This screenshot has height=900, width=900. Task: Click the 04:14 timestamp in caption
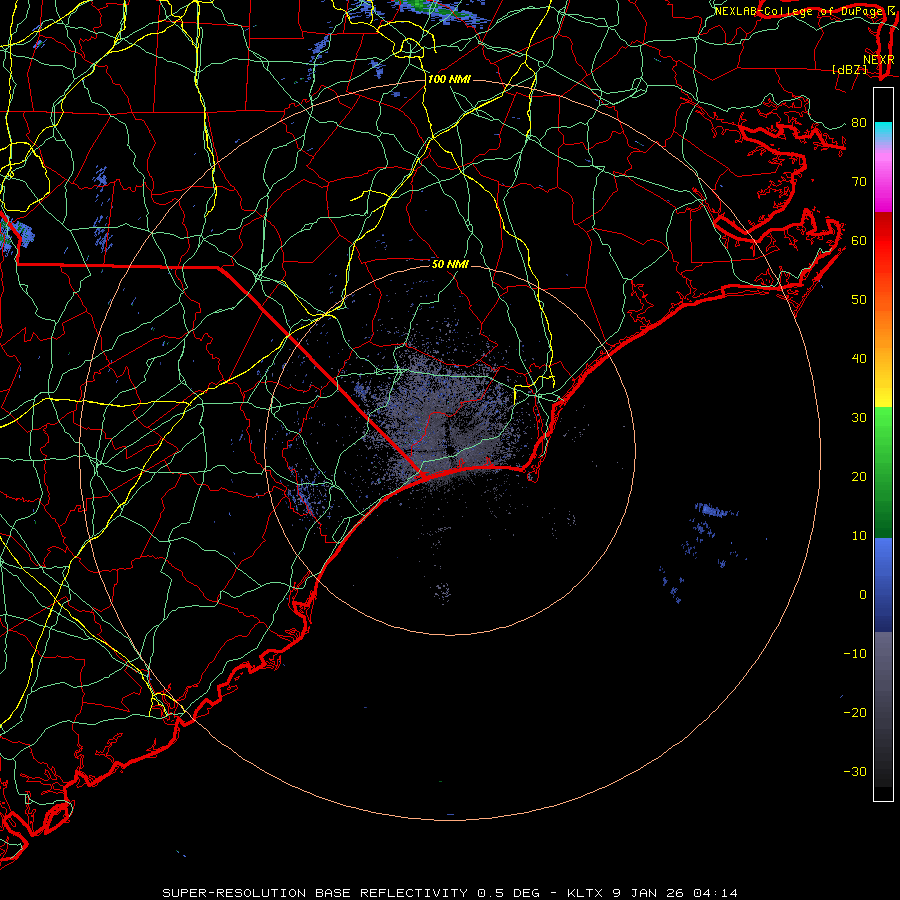[715, 893]
